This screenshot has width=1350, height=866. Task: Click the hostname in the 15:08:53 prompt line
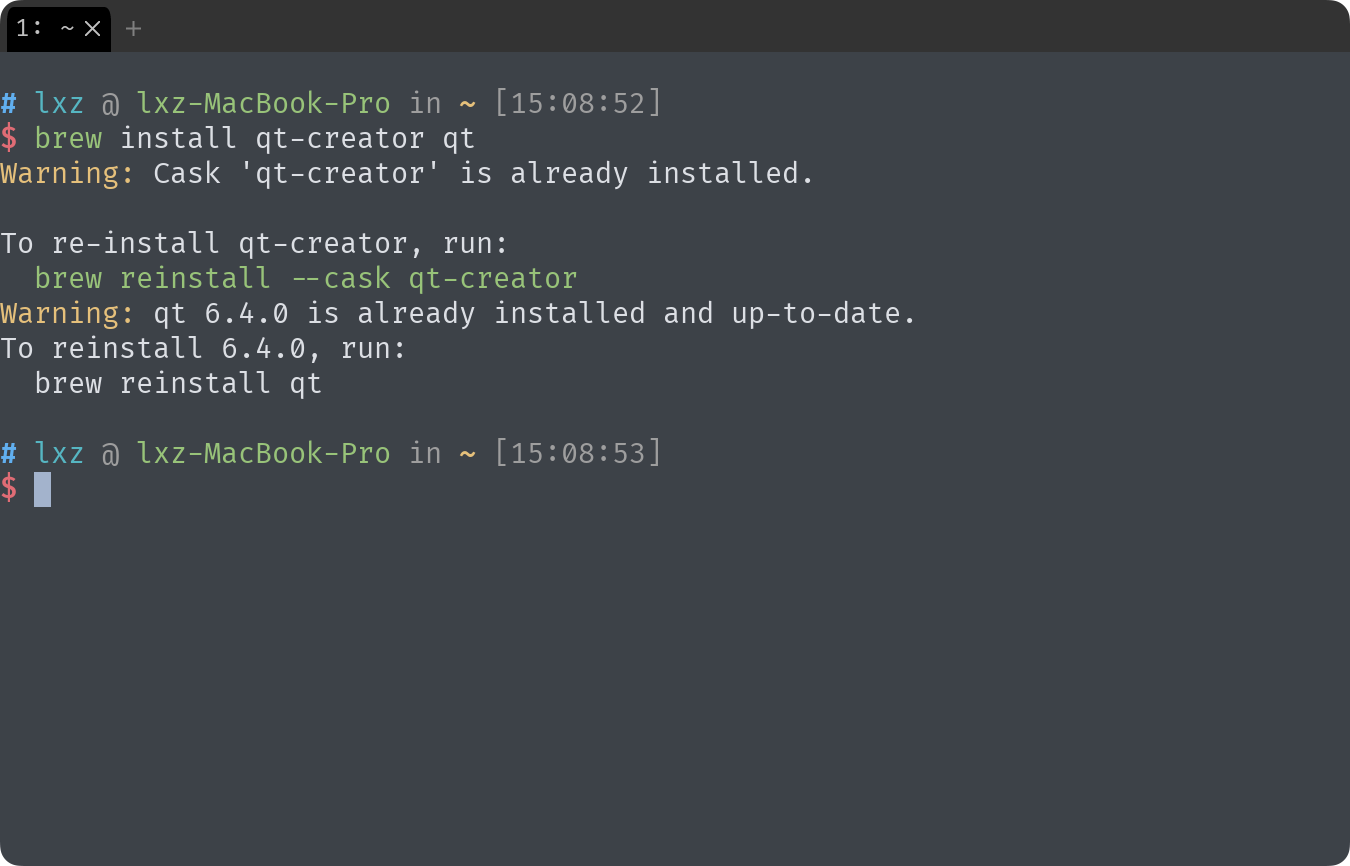[263, 453]
